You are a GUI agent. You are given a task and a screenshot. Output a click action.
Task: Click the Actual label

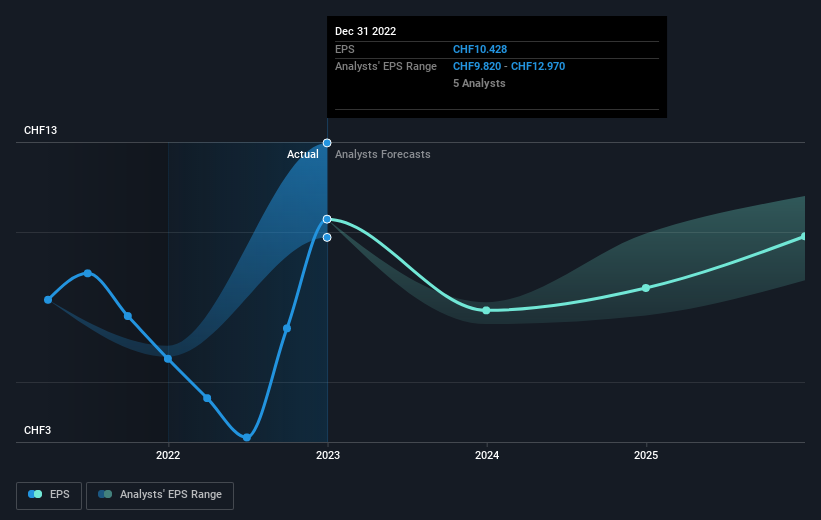click(x=303, y=154)
